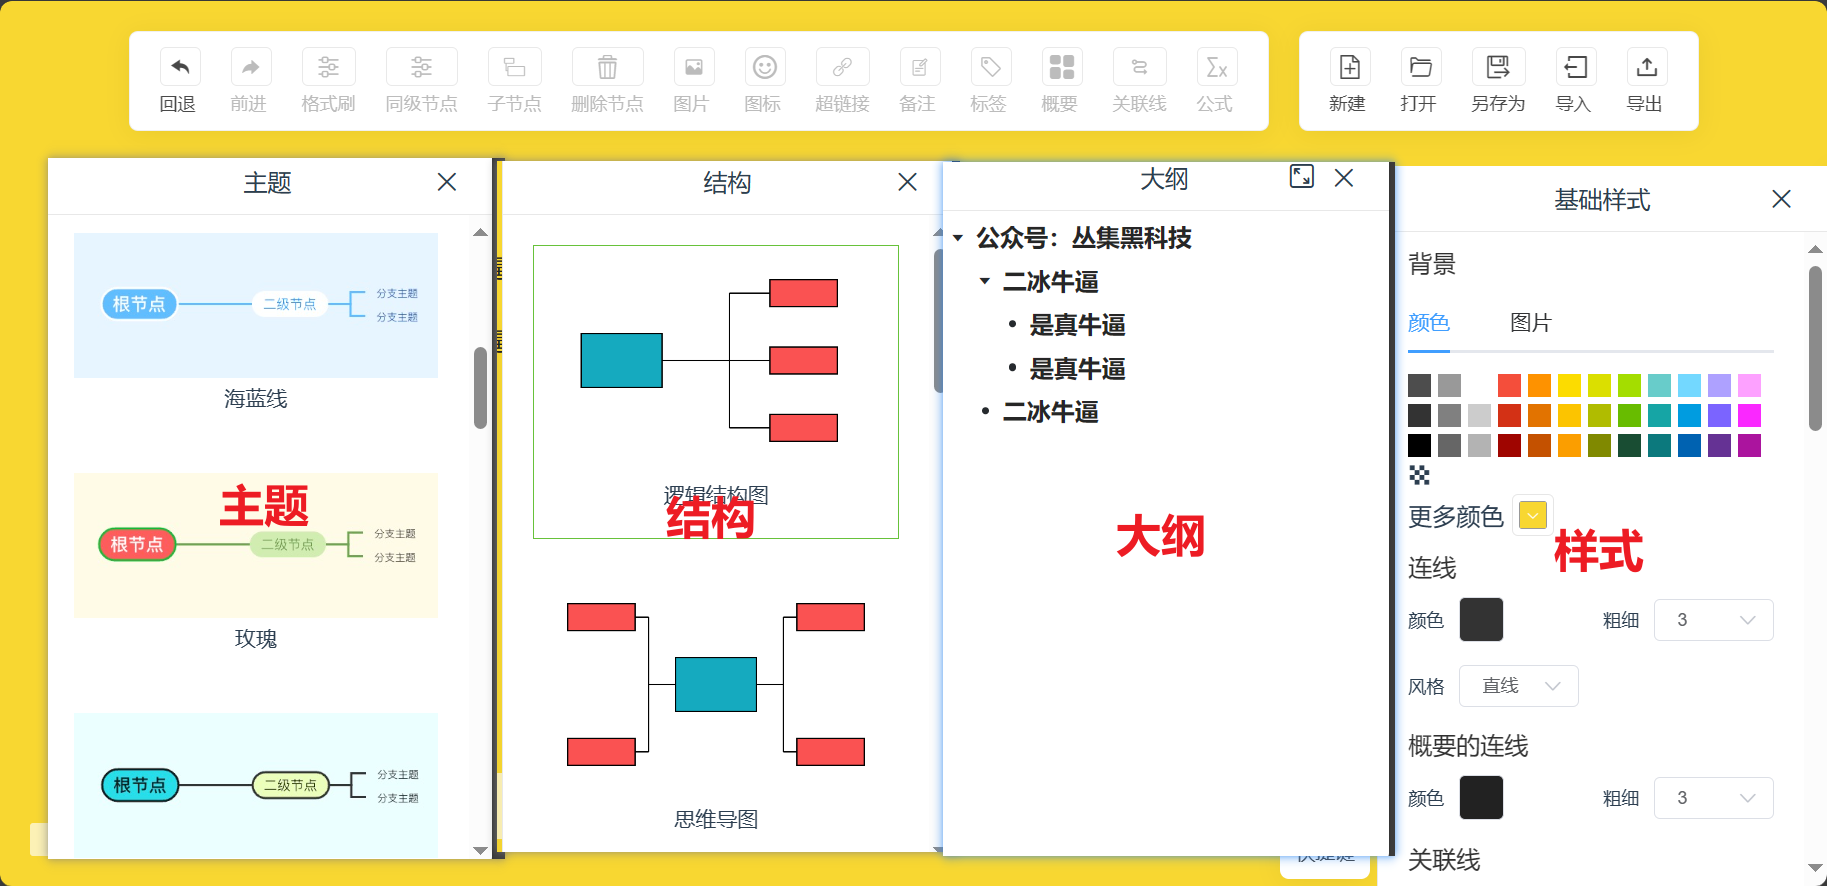The height and width of the screenshot is (886, 1827).
Task: Create a 关联线 relationship line
Action: (x=1139, y=67)
